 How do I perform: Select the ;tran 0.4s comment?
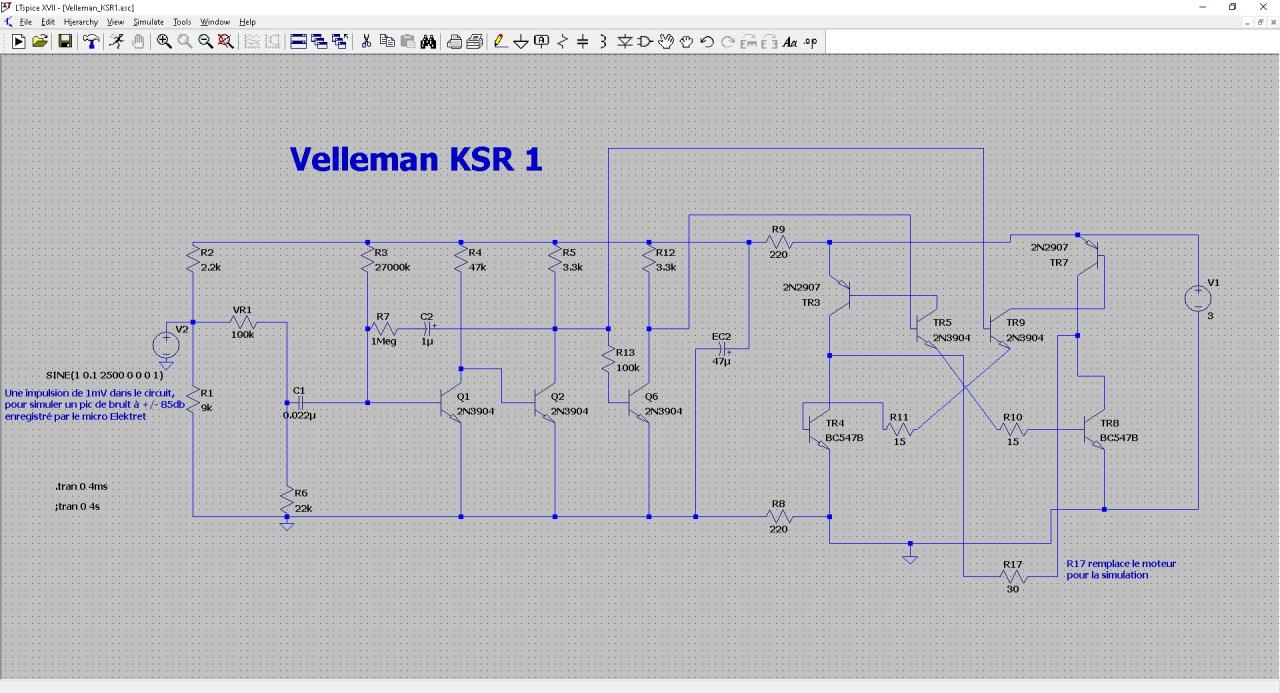tap(77, 506)
